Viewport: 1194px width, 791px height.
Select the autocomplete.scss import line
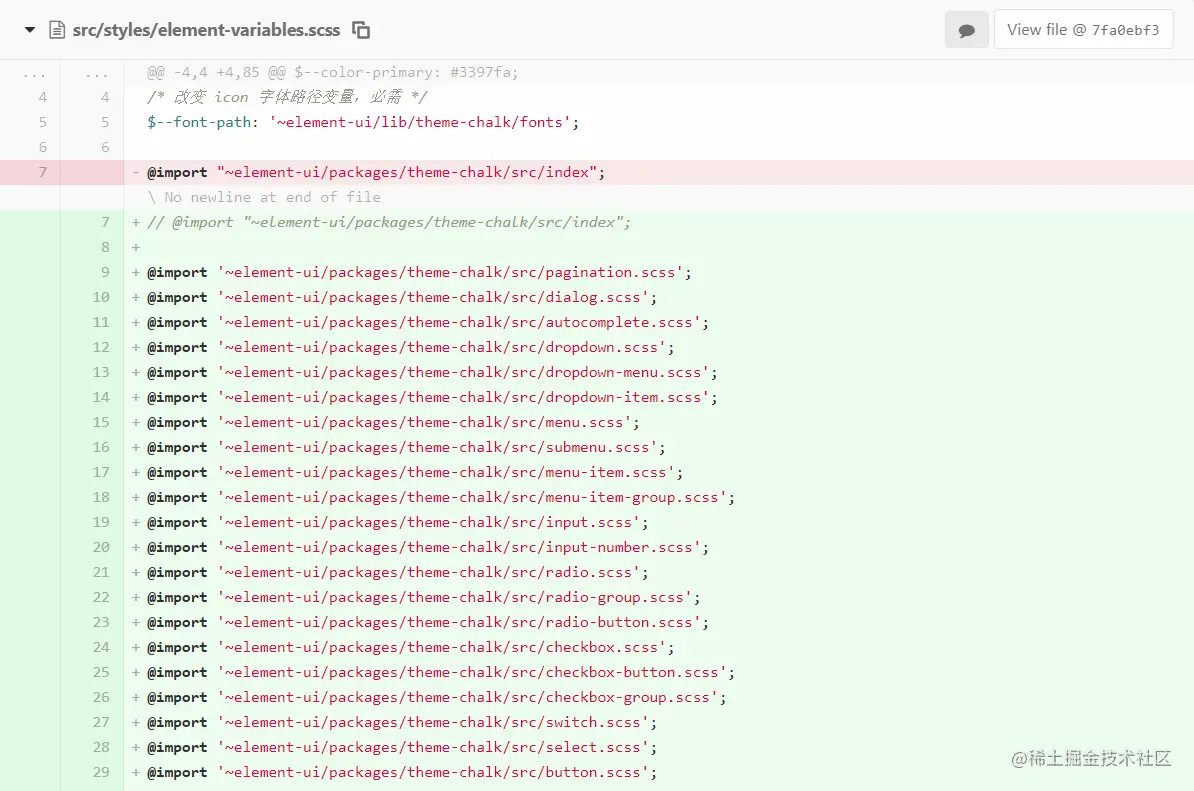(428, 322)
